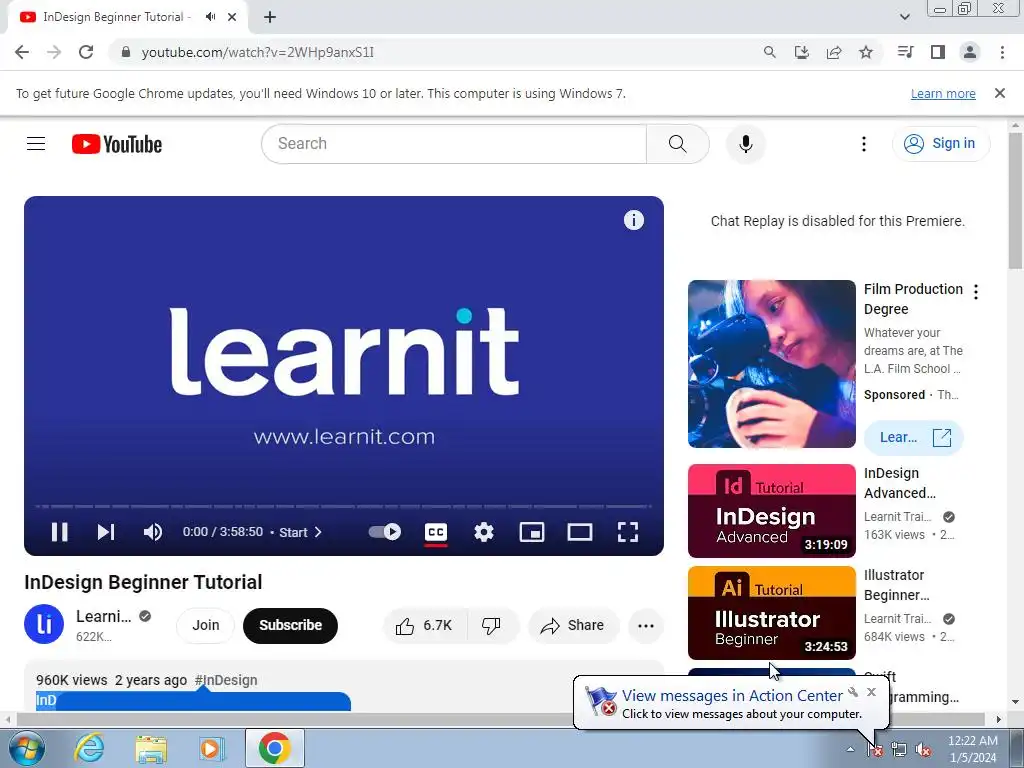Subscribe to the Learnit channel
The image size is (1024, 768).
click(291, 625)
